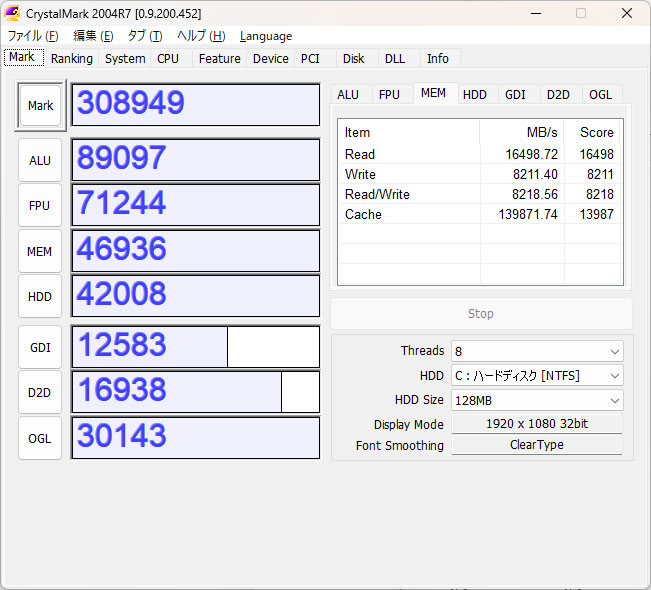The height and width of the screenshot is (590, 651).
Task: Open the タブ (T) menu
Action: (145, 36)
